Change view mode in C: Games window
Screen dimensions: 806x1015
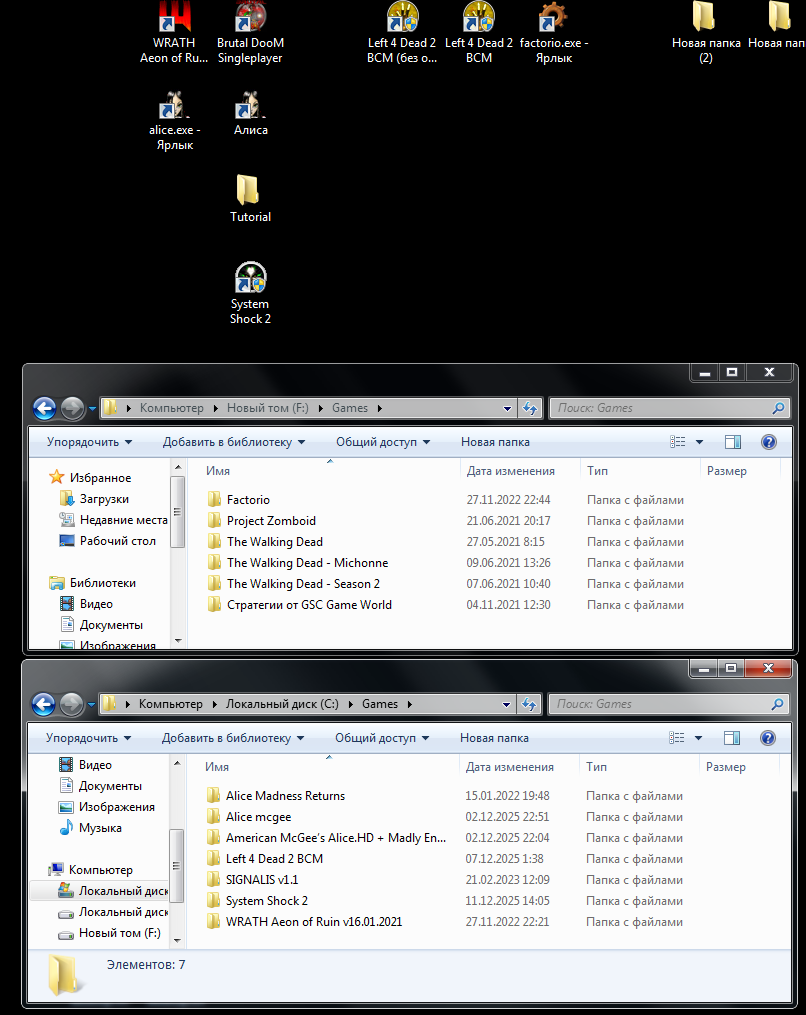tap(677, 738)
